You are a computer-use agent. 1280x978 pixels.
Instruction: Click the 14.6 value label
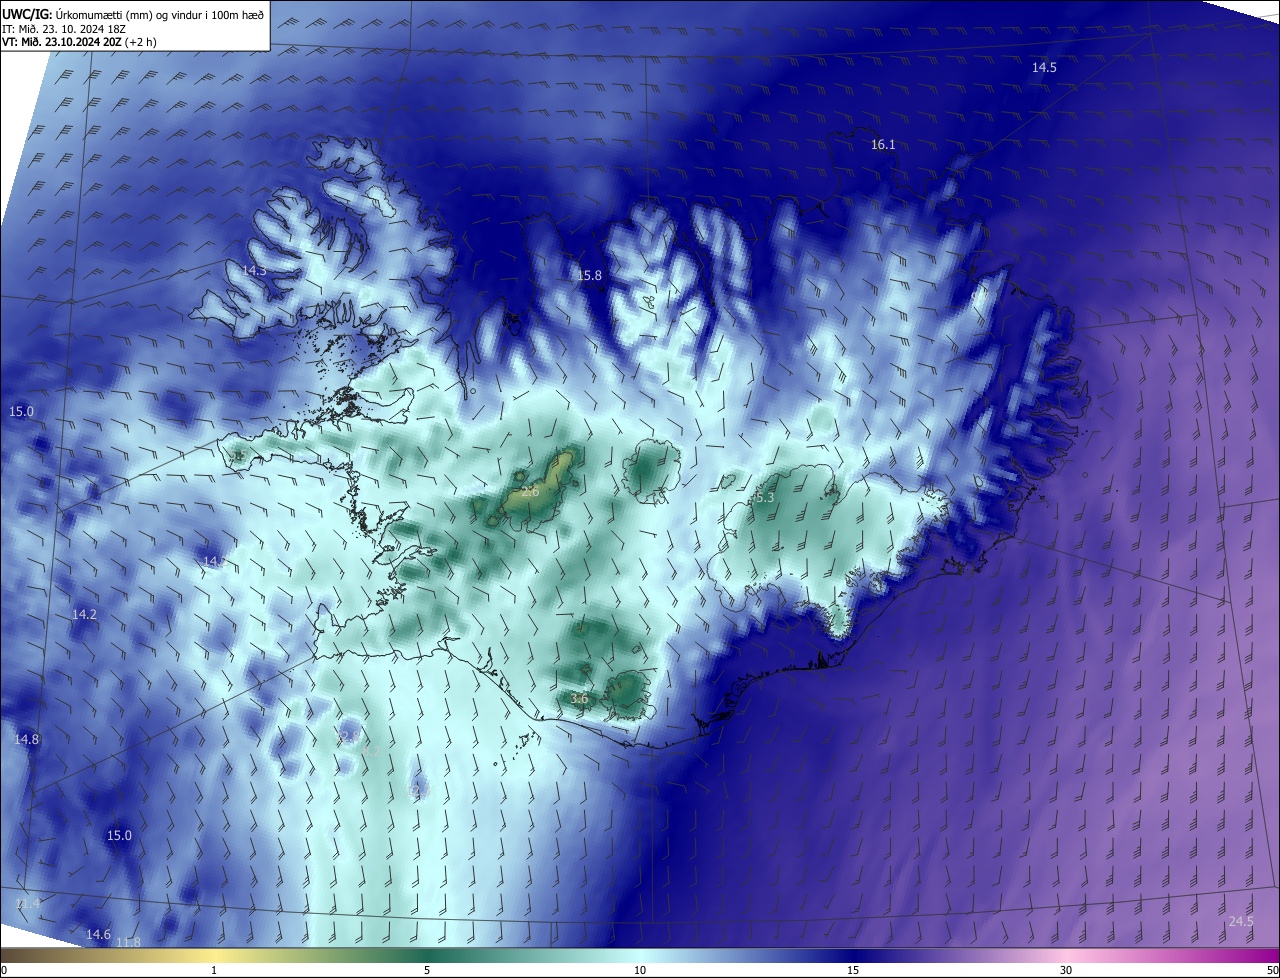[x=98, y=935]
